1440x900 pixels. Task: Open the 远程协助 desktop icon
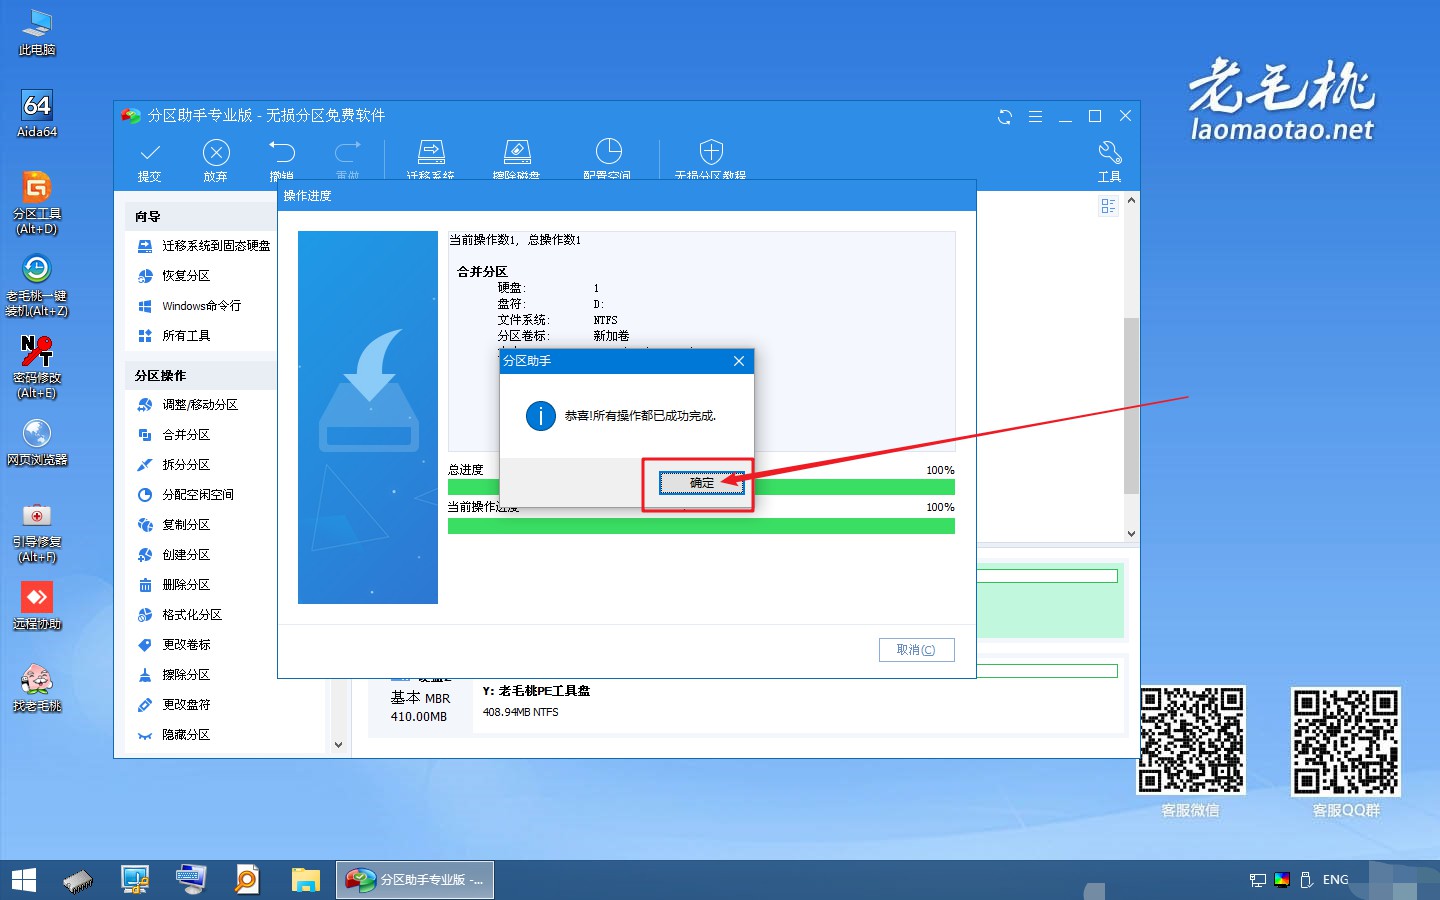pyautogui.click(x=37, y=606)
